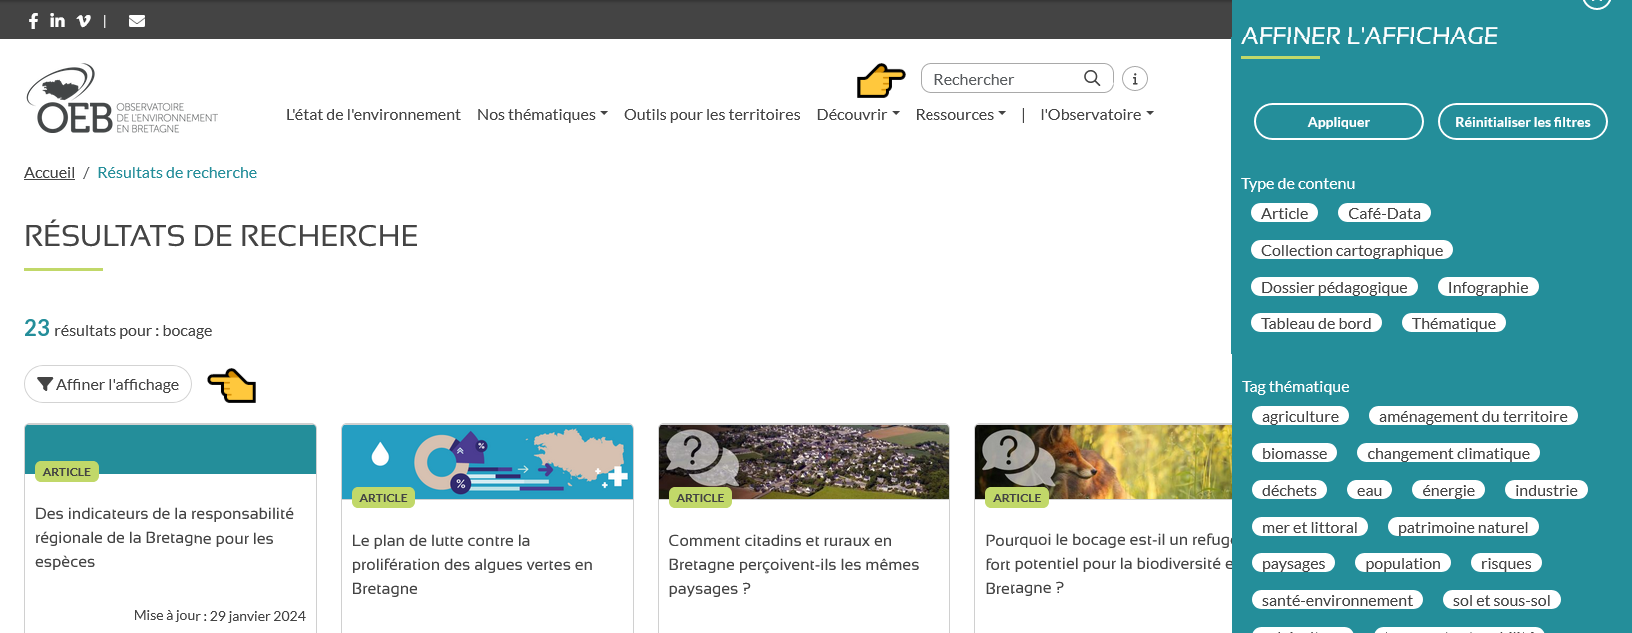
Task: Select the agriculture tag
Action: [1300, 416]
